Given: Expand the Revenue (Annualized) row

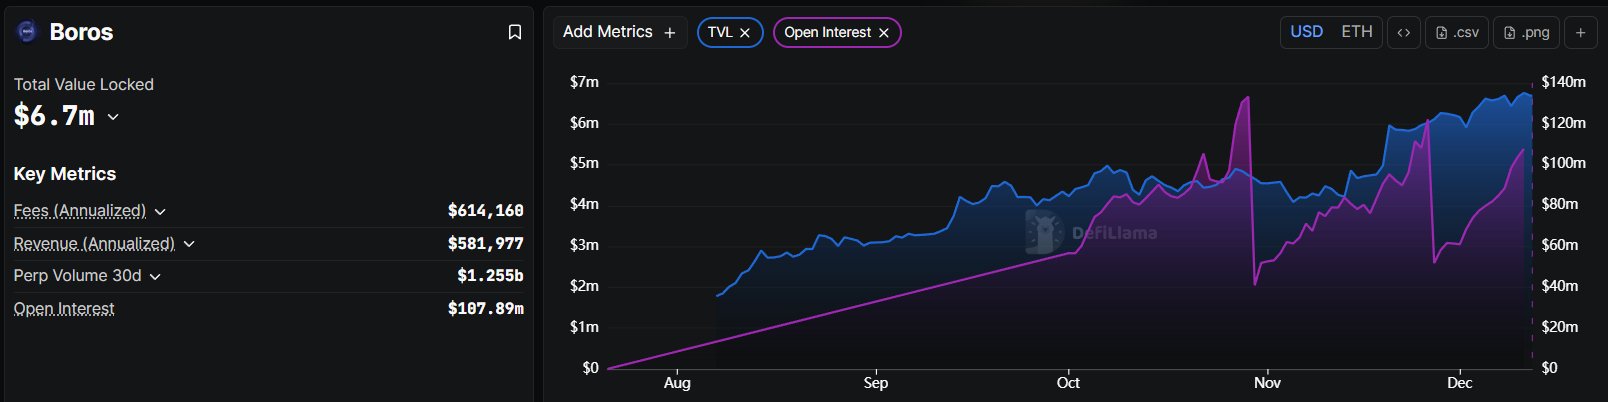Looking at the screenshot, I should coord(189,244).
